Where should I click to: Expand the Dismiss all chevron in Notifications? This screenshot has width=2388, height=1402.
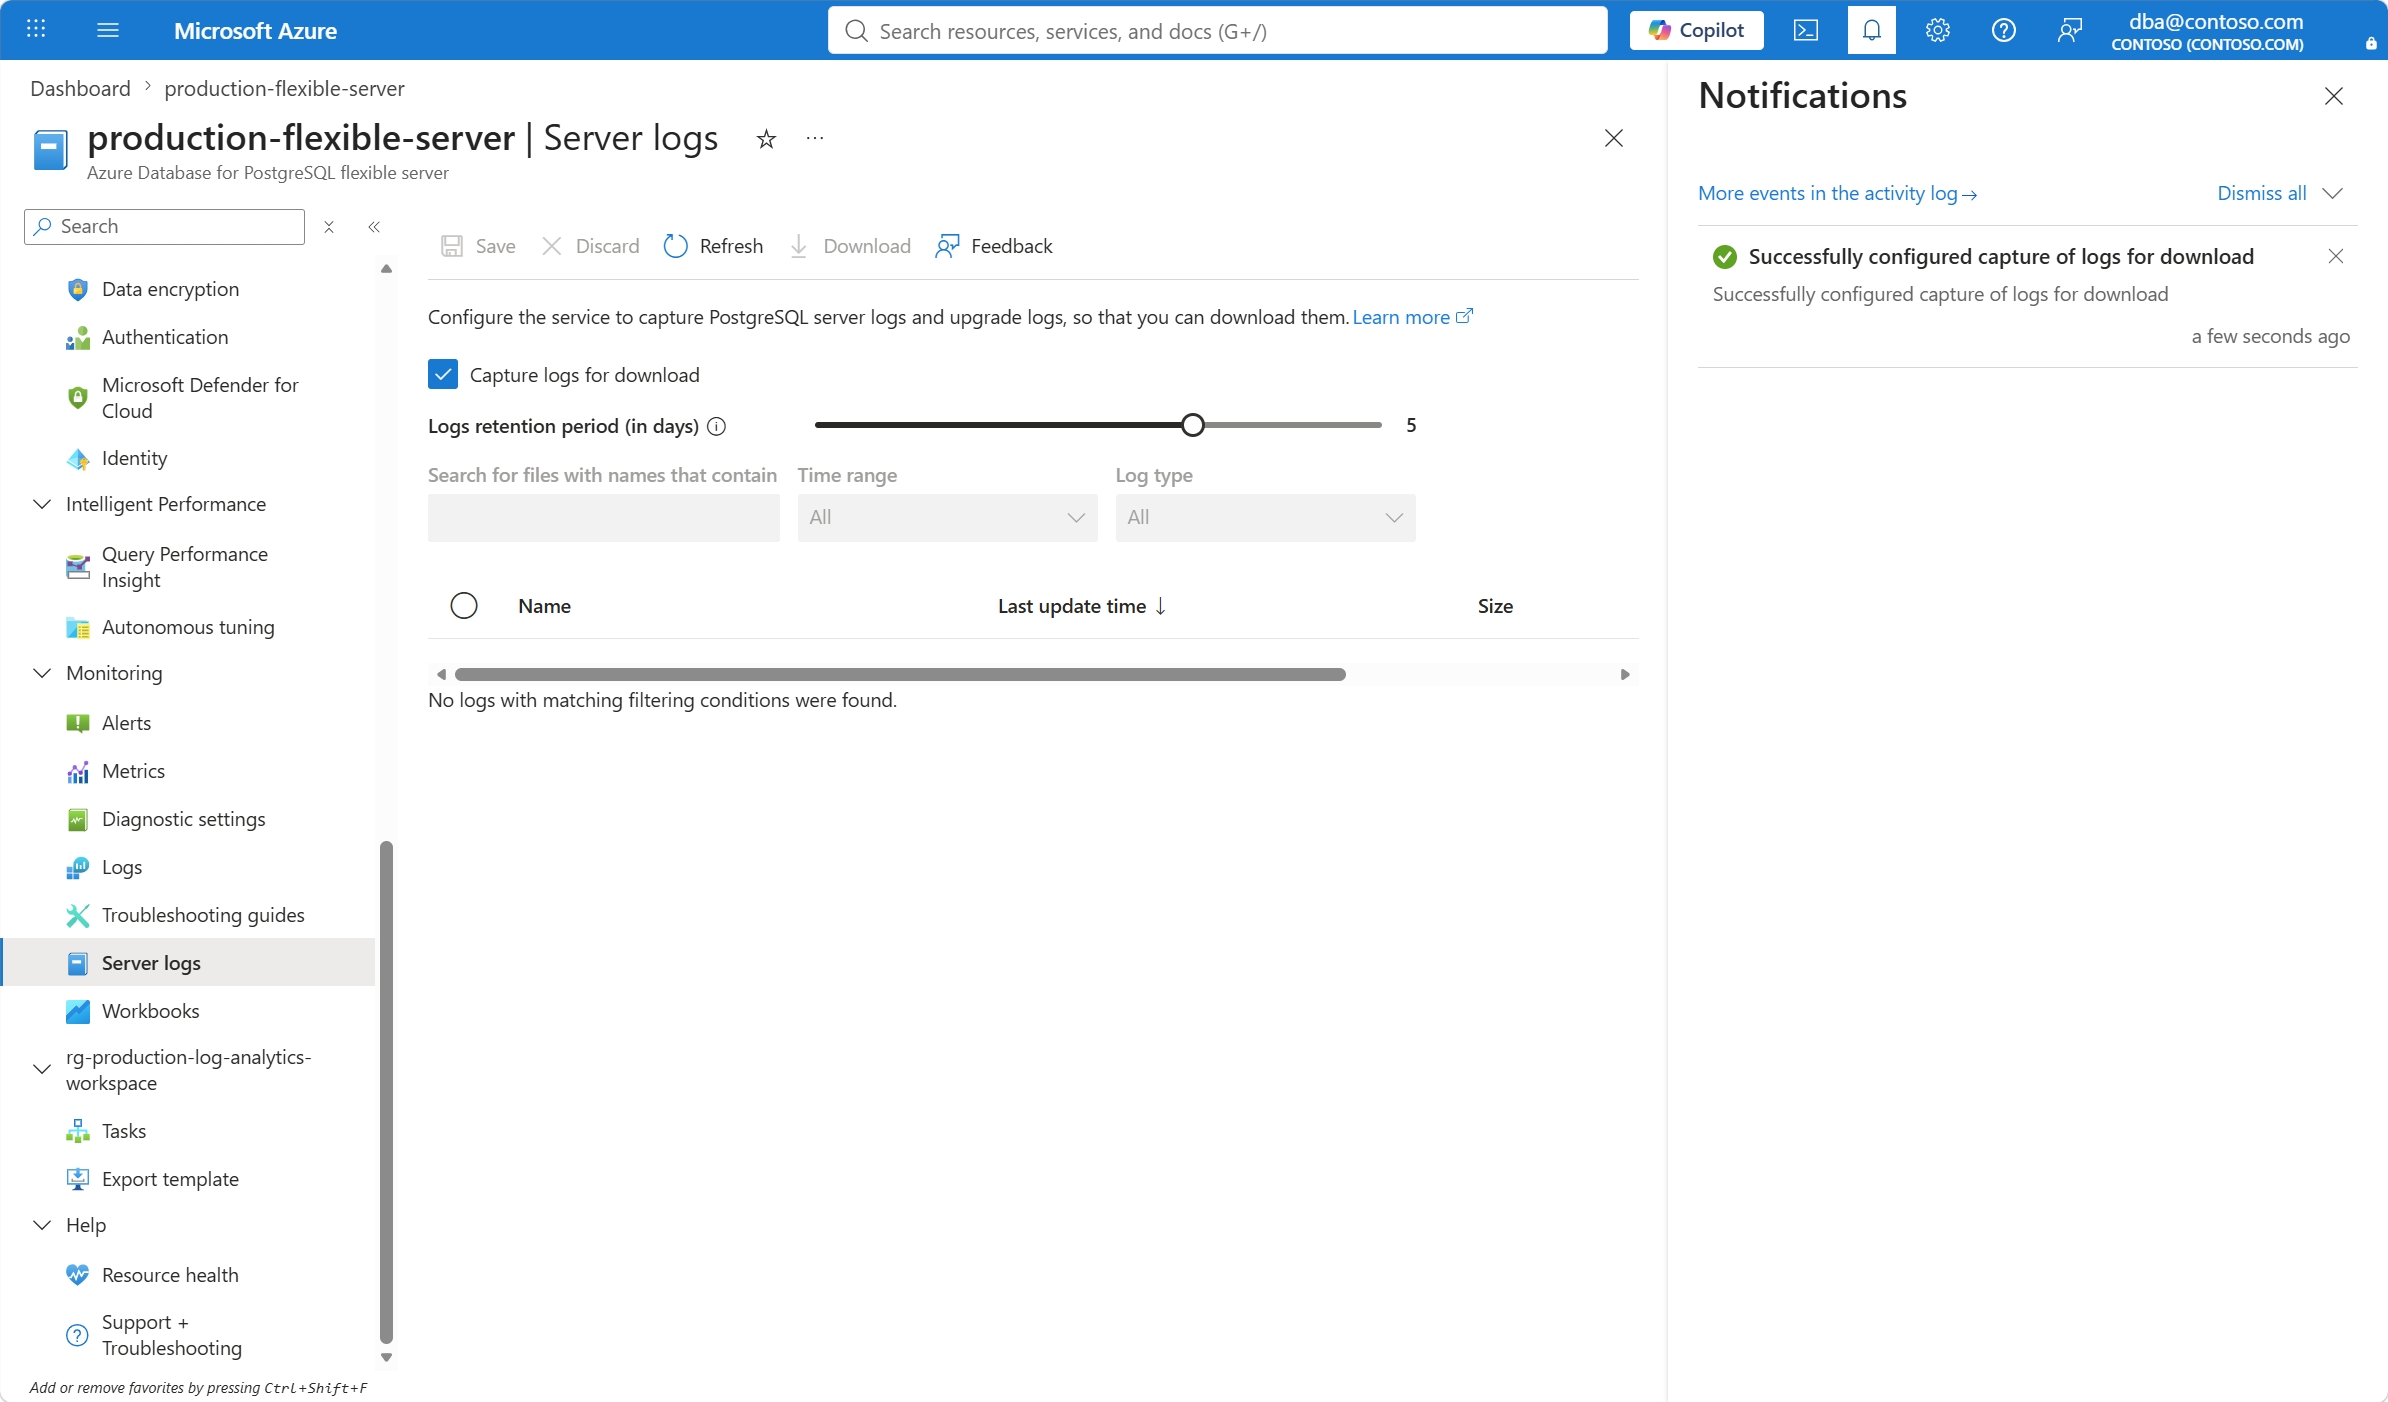2333,193
